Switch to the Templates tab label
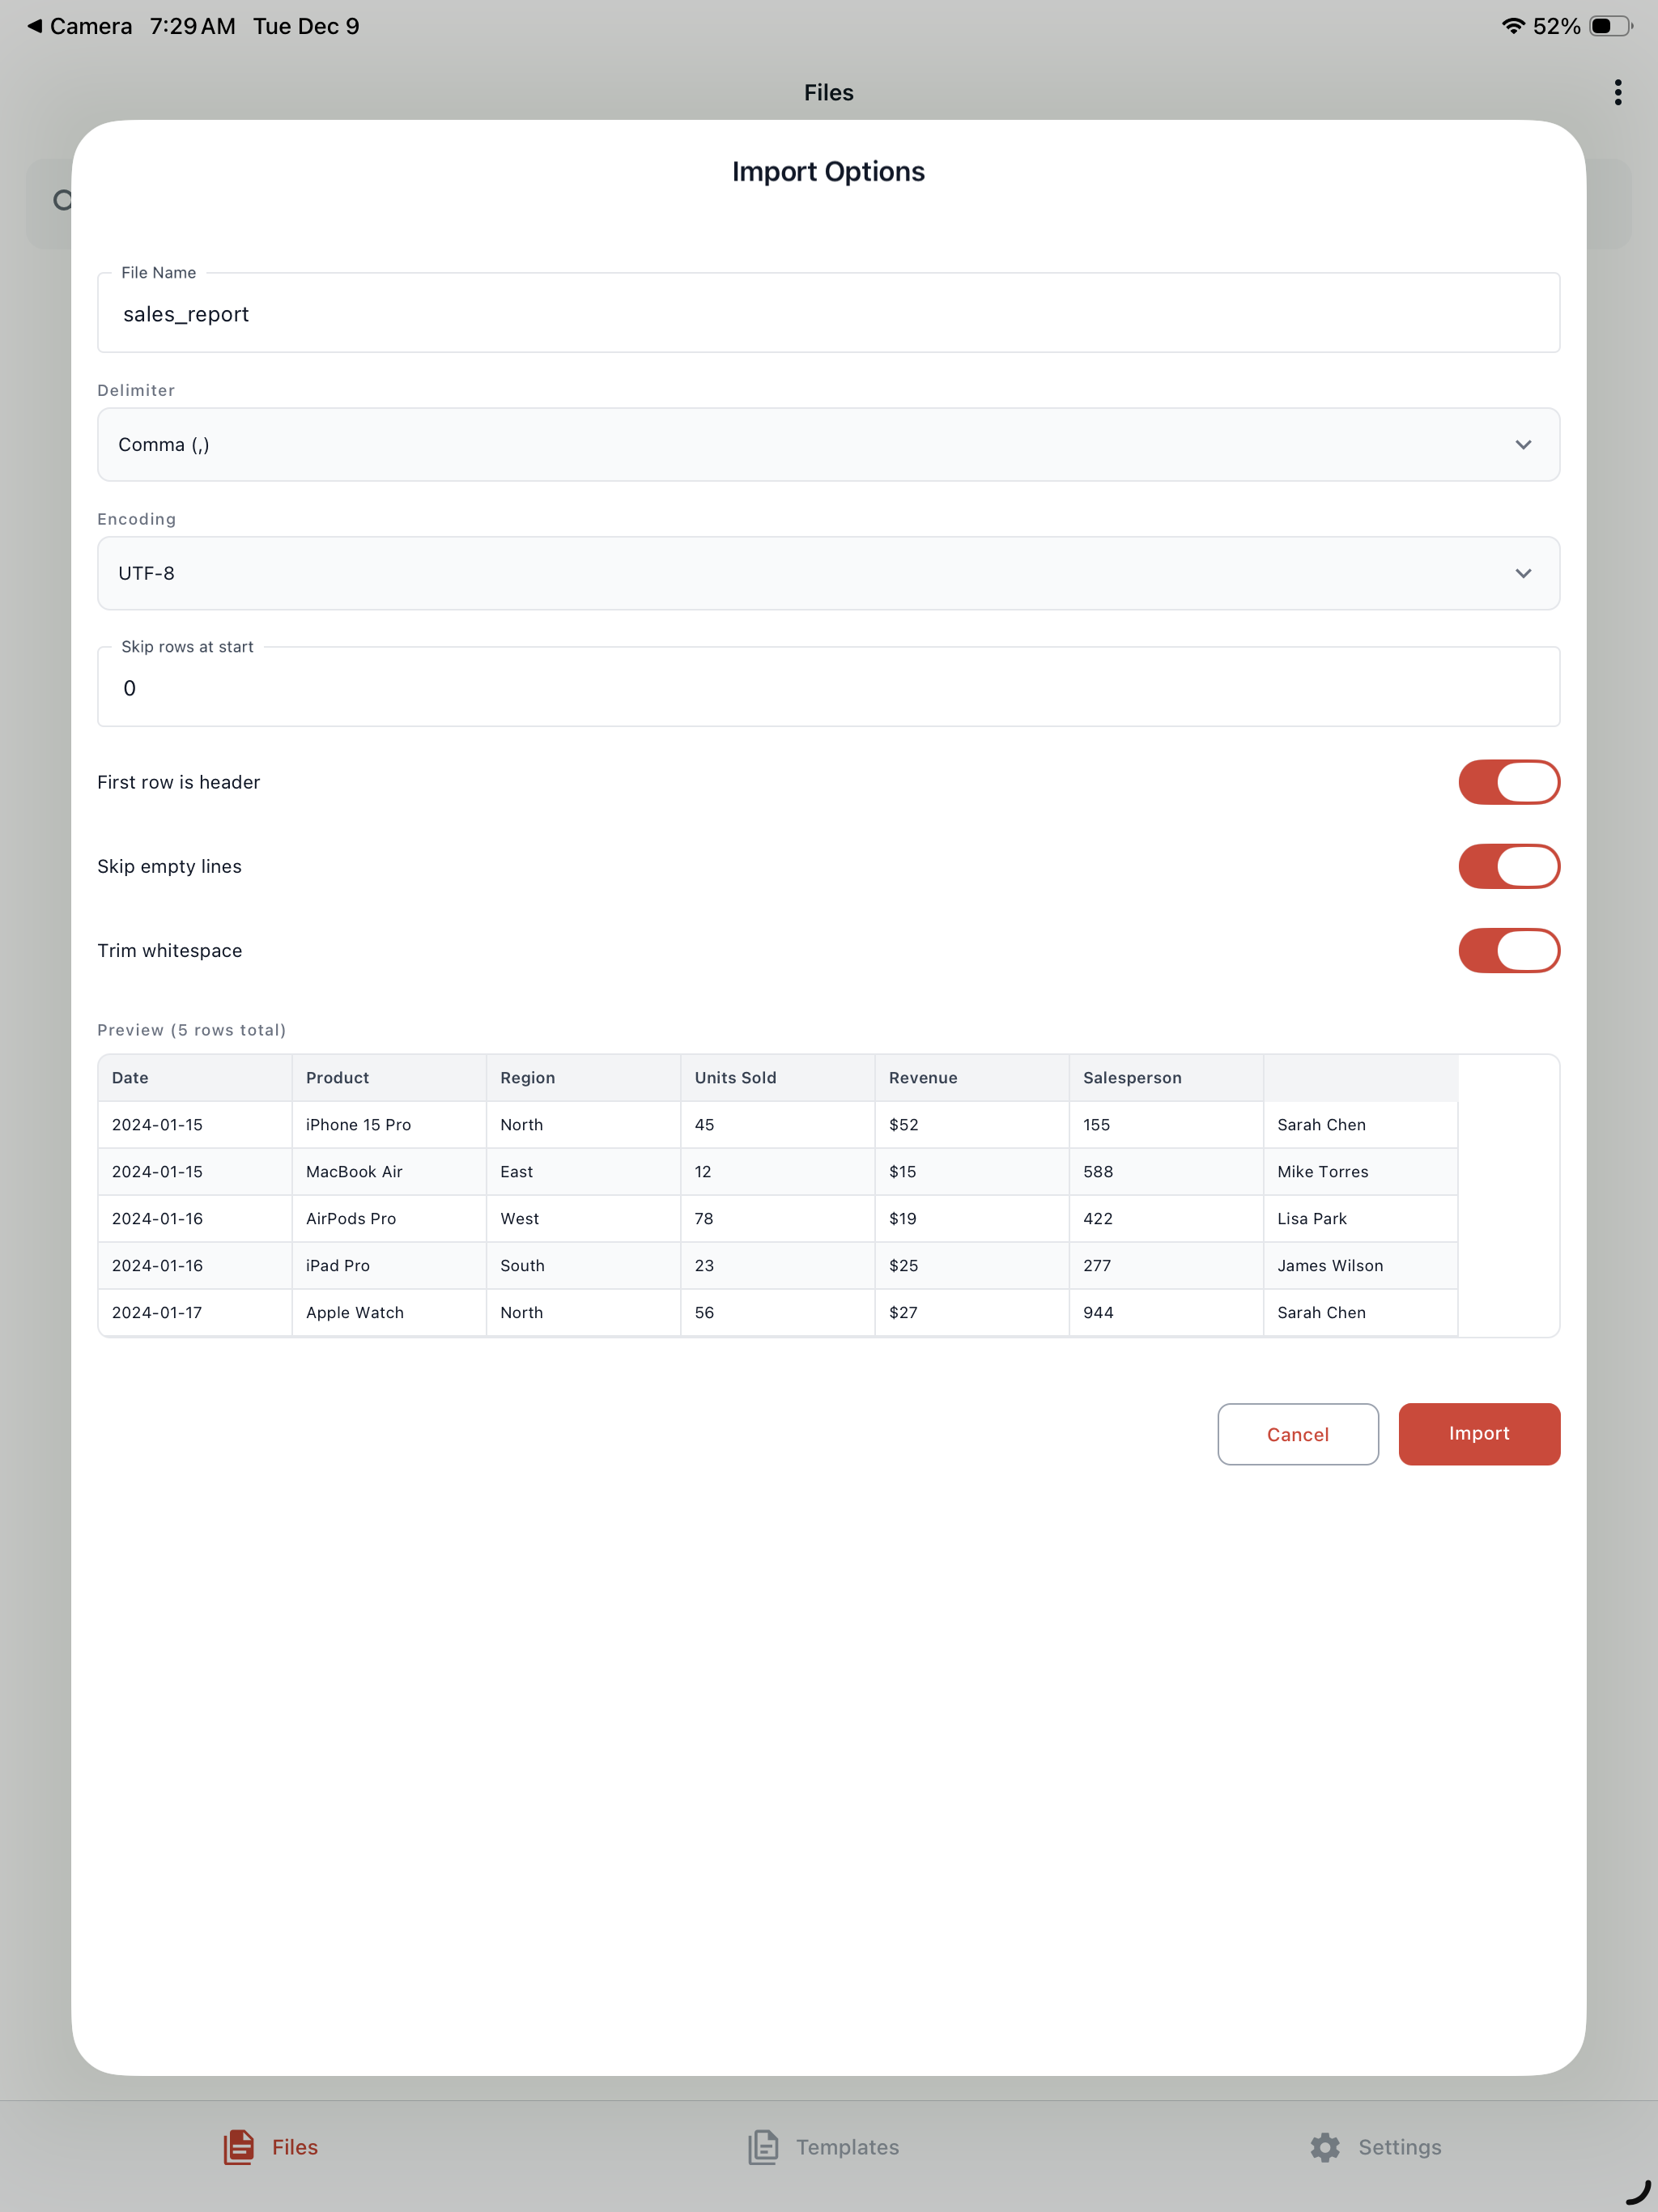Viewport: 1658px width, 2212px height. [x=847, y=2147]
